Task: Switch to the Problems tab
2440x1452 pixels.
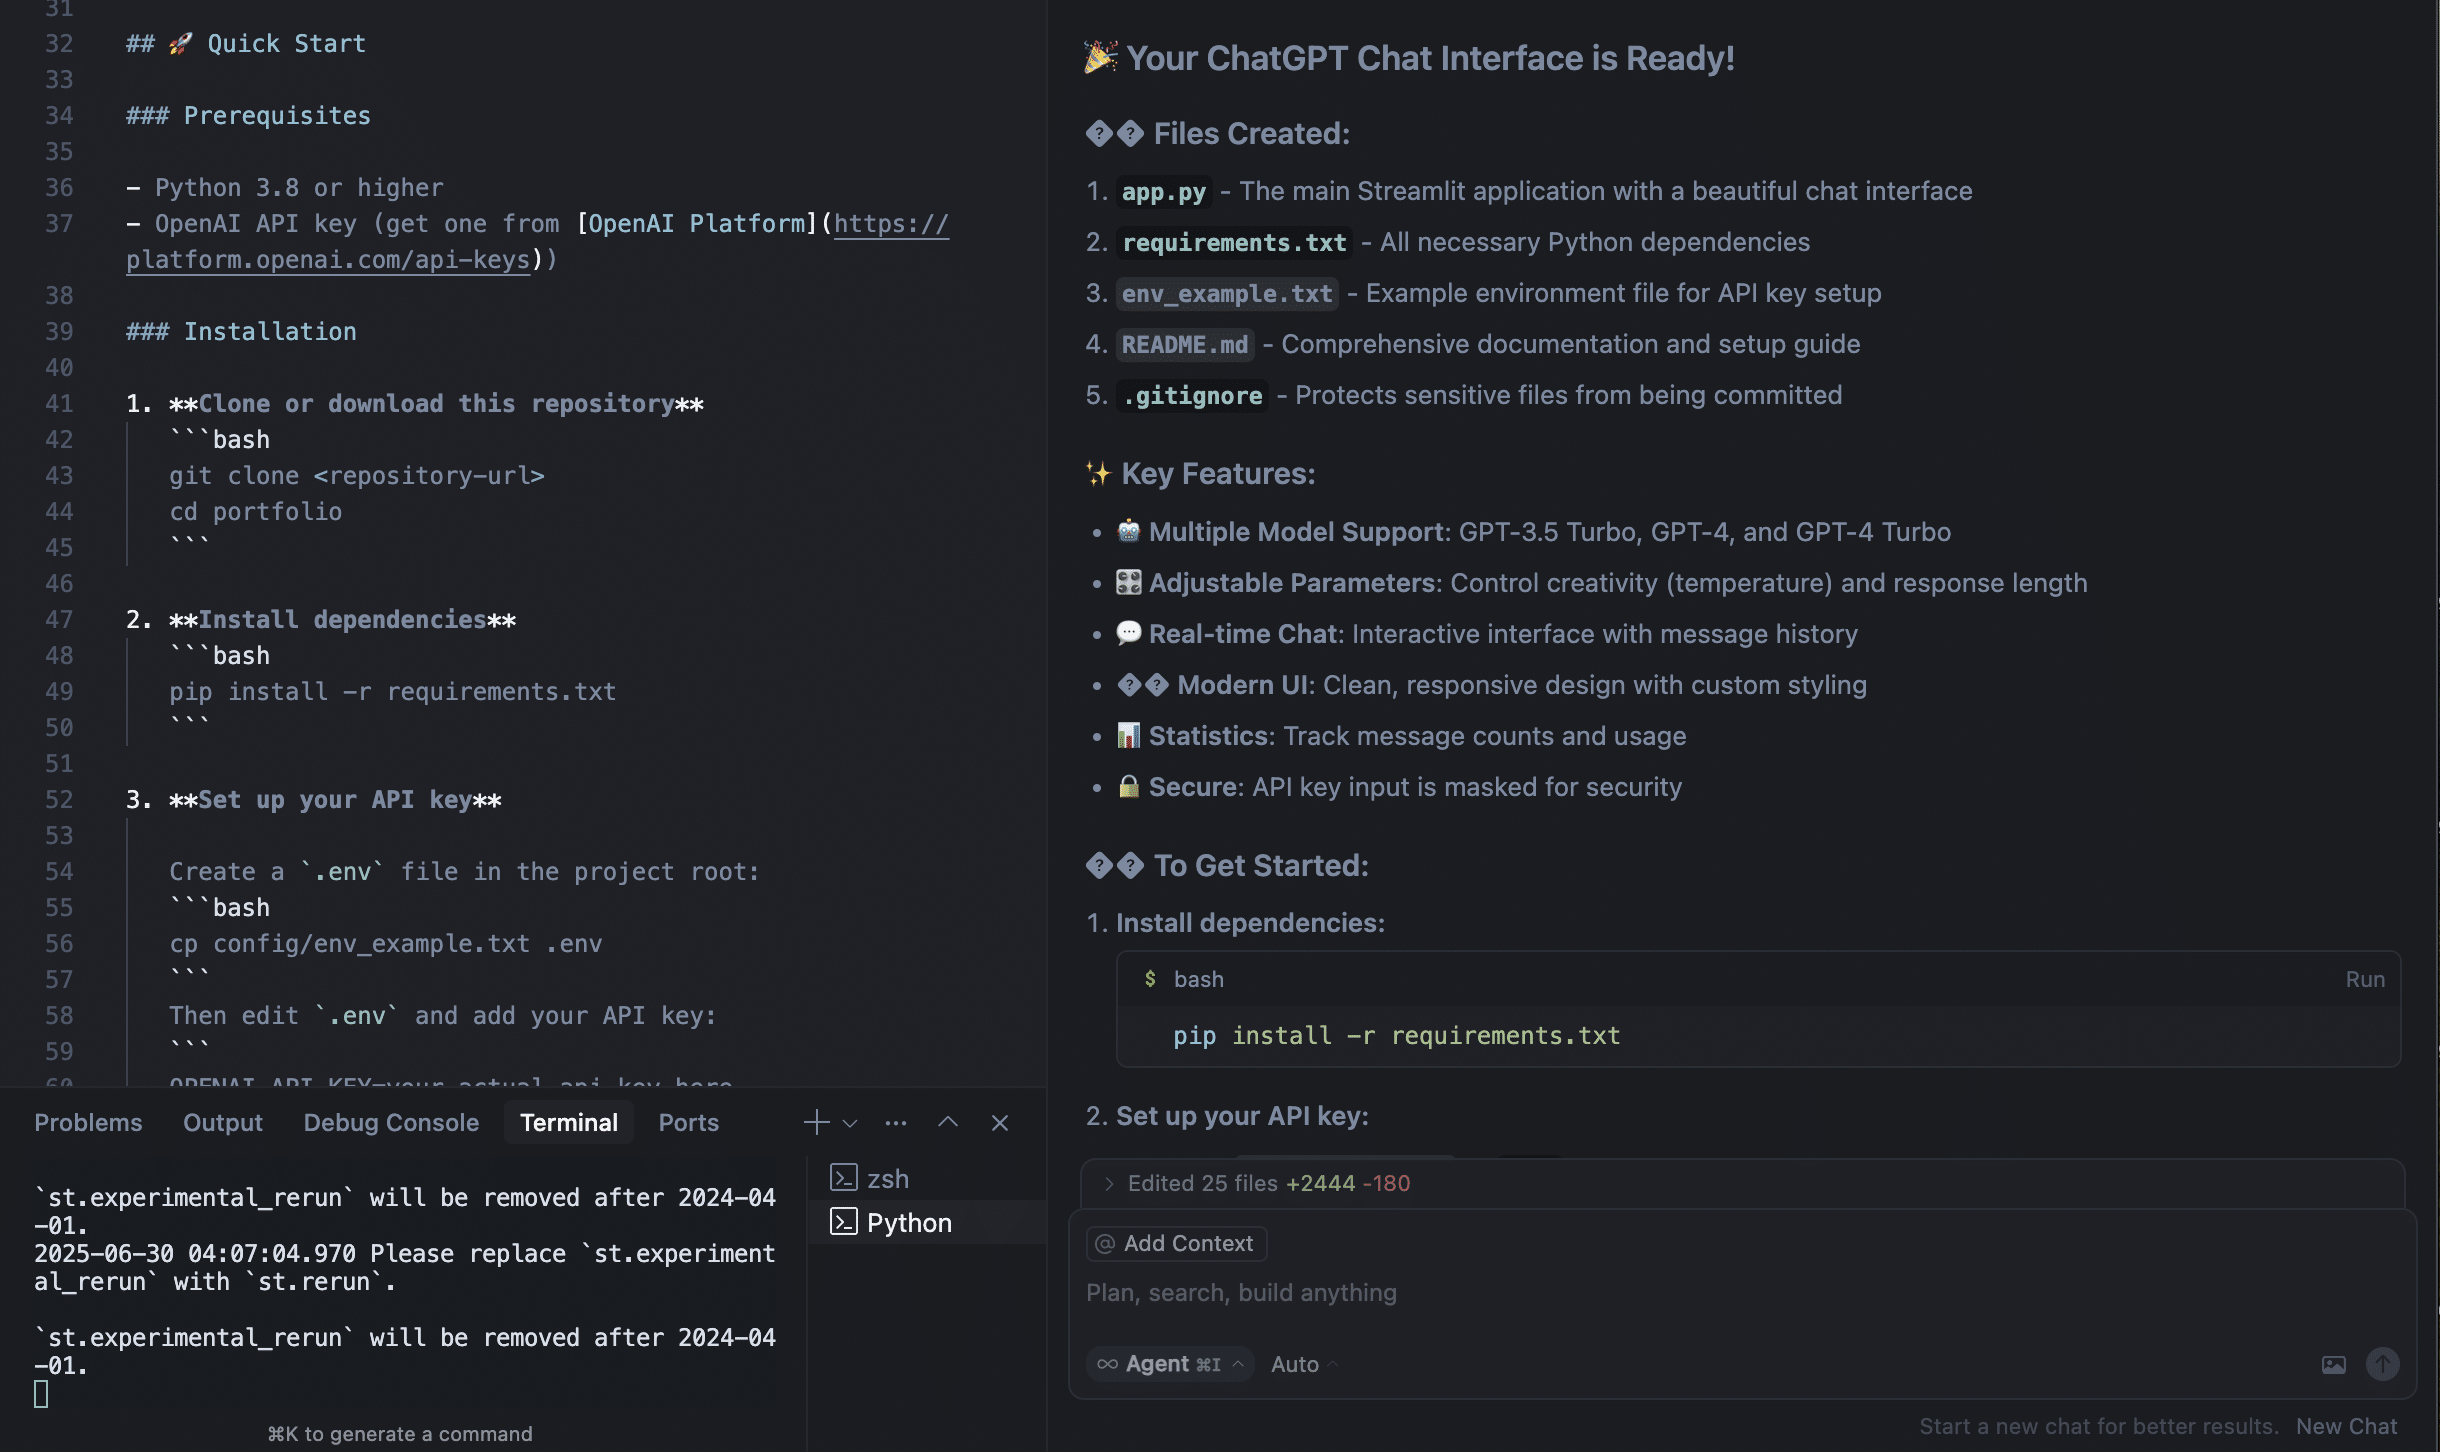Action: pyautogui.click(x=88, y=1122)
